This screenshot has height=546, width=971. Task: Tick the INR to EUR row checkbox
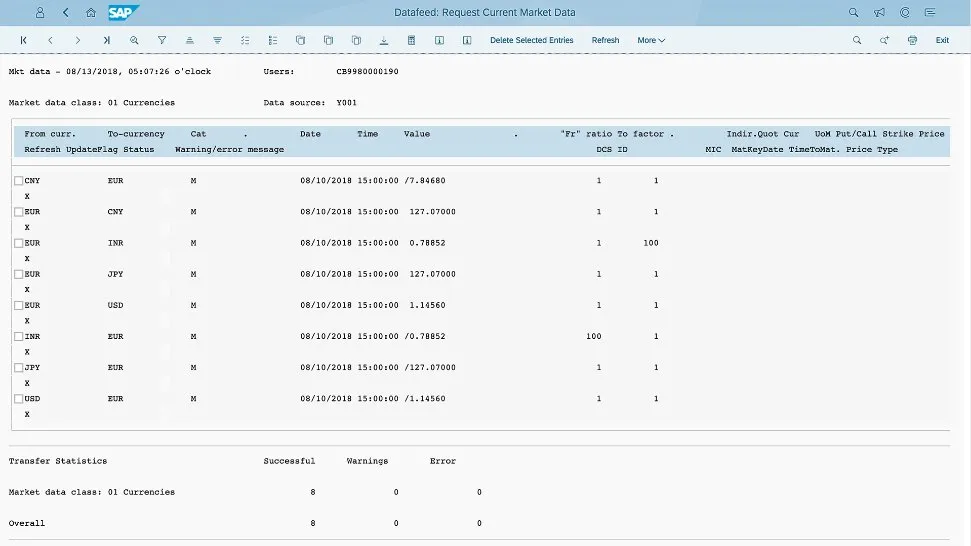tap(18, 336)
